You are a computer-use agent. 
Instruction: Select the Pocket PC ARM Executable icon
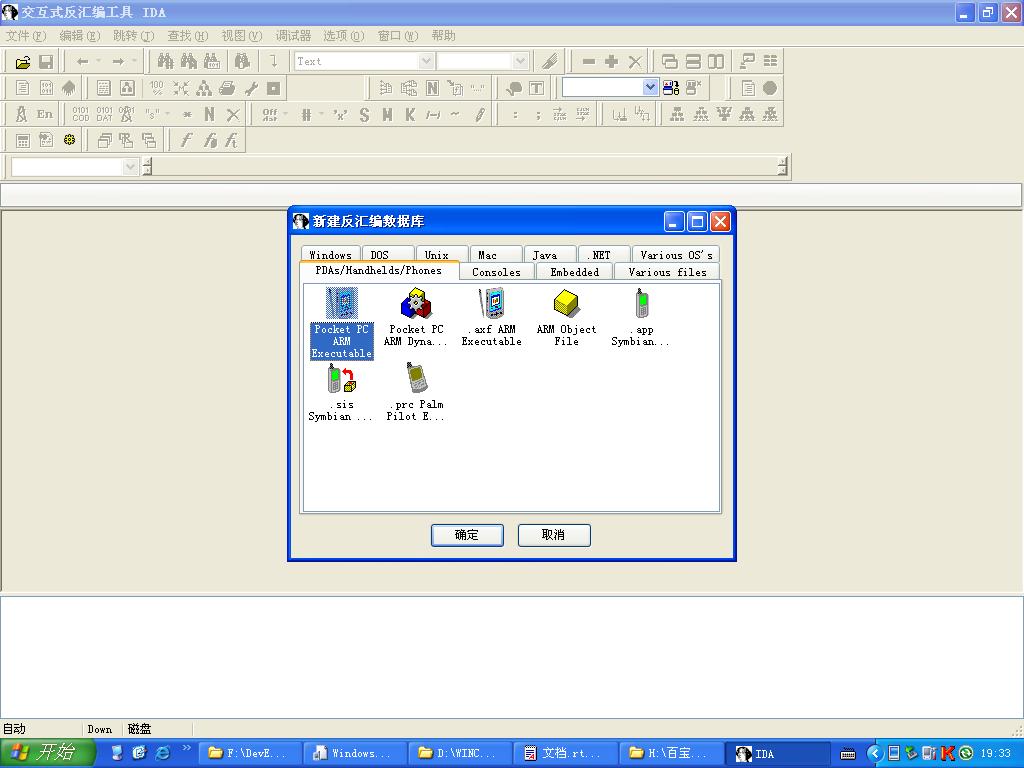pos(342,323)
